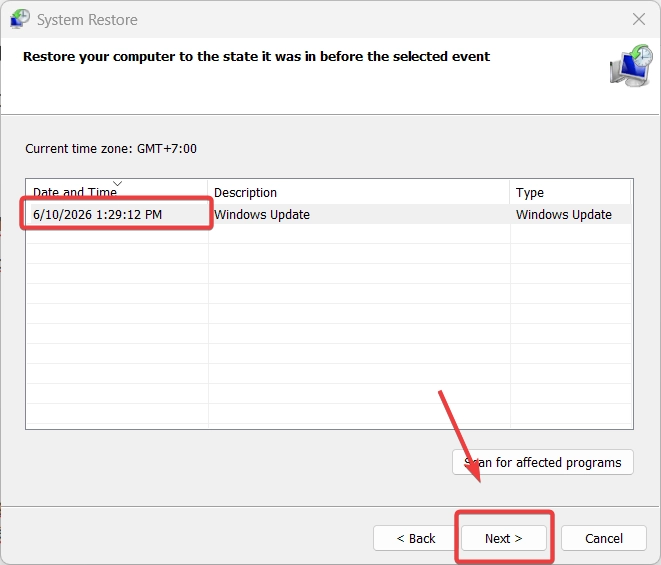Click the Next > button

point(504,538)
